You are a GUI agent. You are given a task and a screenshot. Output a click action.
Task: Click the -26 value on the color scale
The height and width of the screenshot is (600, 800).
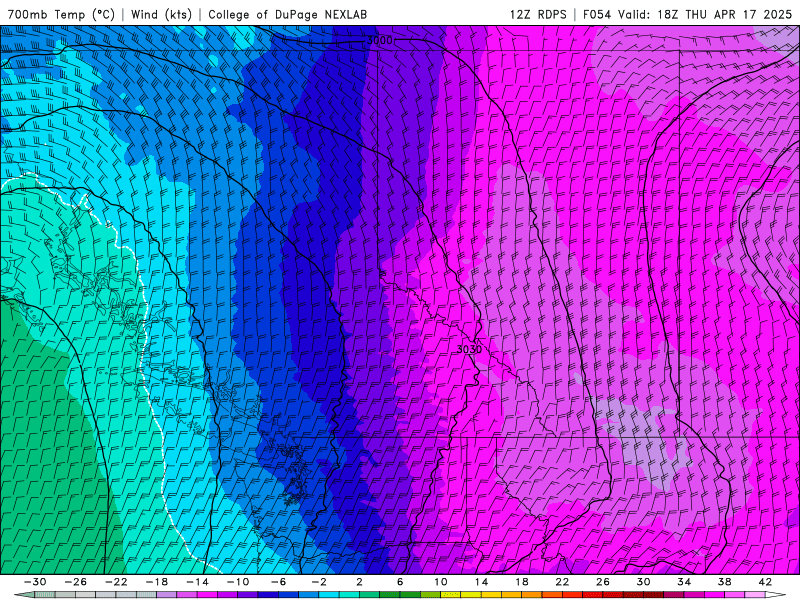click(76, 582)
